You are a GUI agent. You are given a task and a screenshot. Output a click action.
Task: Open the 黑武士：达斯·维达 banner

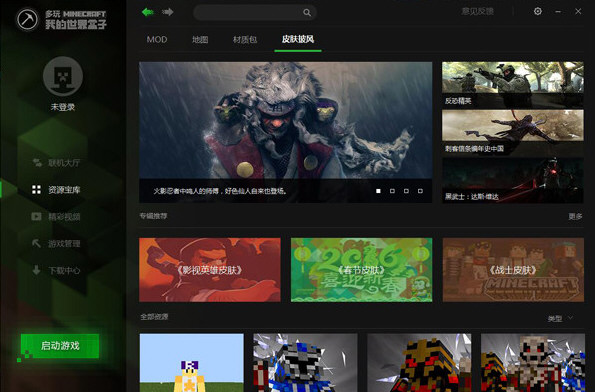click(x=513, y=180)
